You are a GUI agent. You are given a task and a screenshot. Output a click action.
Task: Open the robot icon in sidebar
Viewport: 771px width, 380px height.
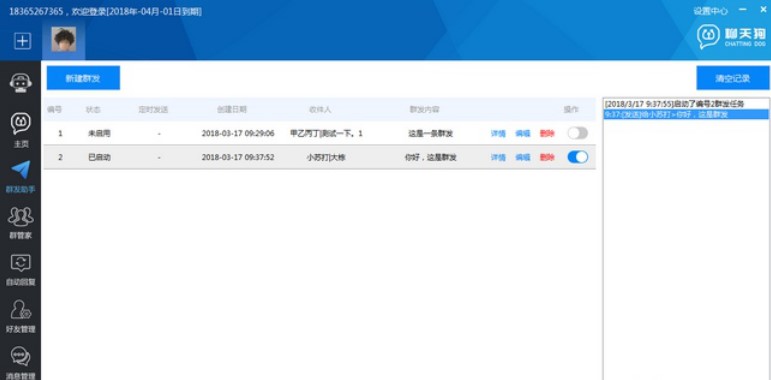[x=21, y=83]
